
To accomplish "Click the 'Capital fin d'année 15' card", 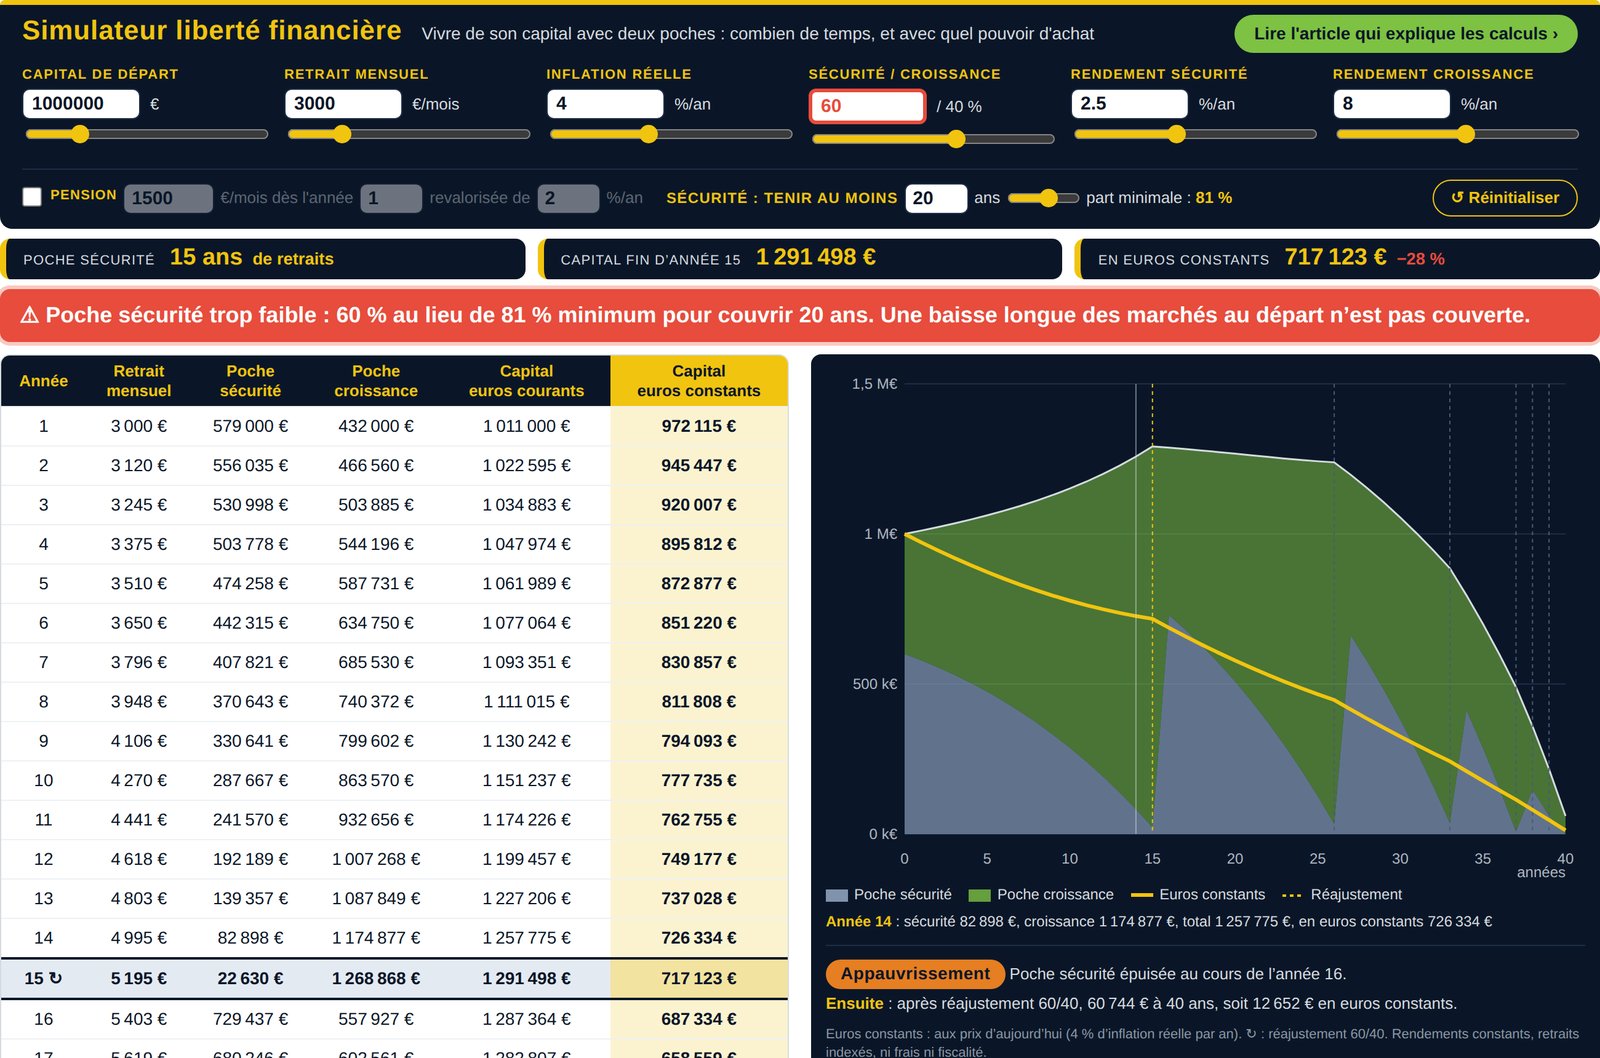I will (800, 258).
